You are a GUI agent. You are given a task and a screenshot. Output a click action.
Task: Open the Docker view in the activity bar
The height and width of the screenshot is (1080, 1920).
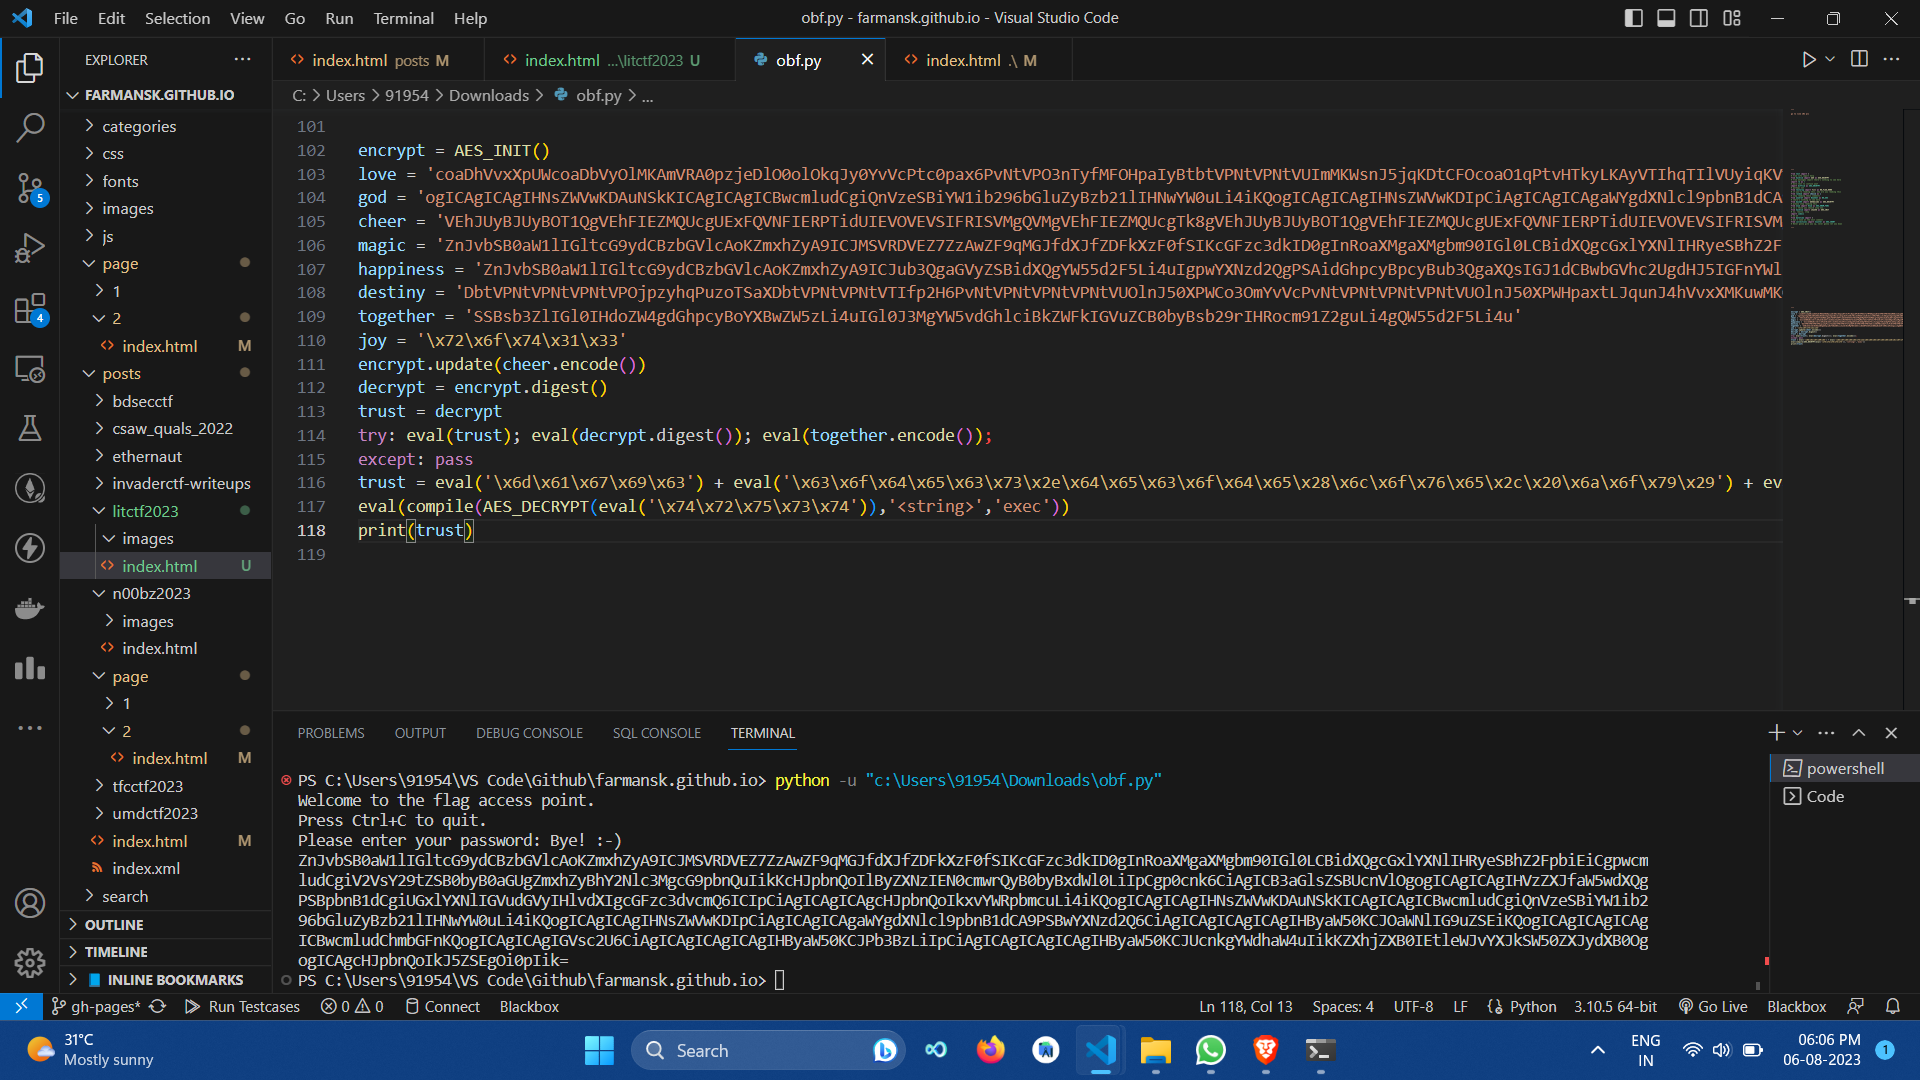(30, 608)
